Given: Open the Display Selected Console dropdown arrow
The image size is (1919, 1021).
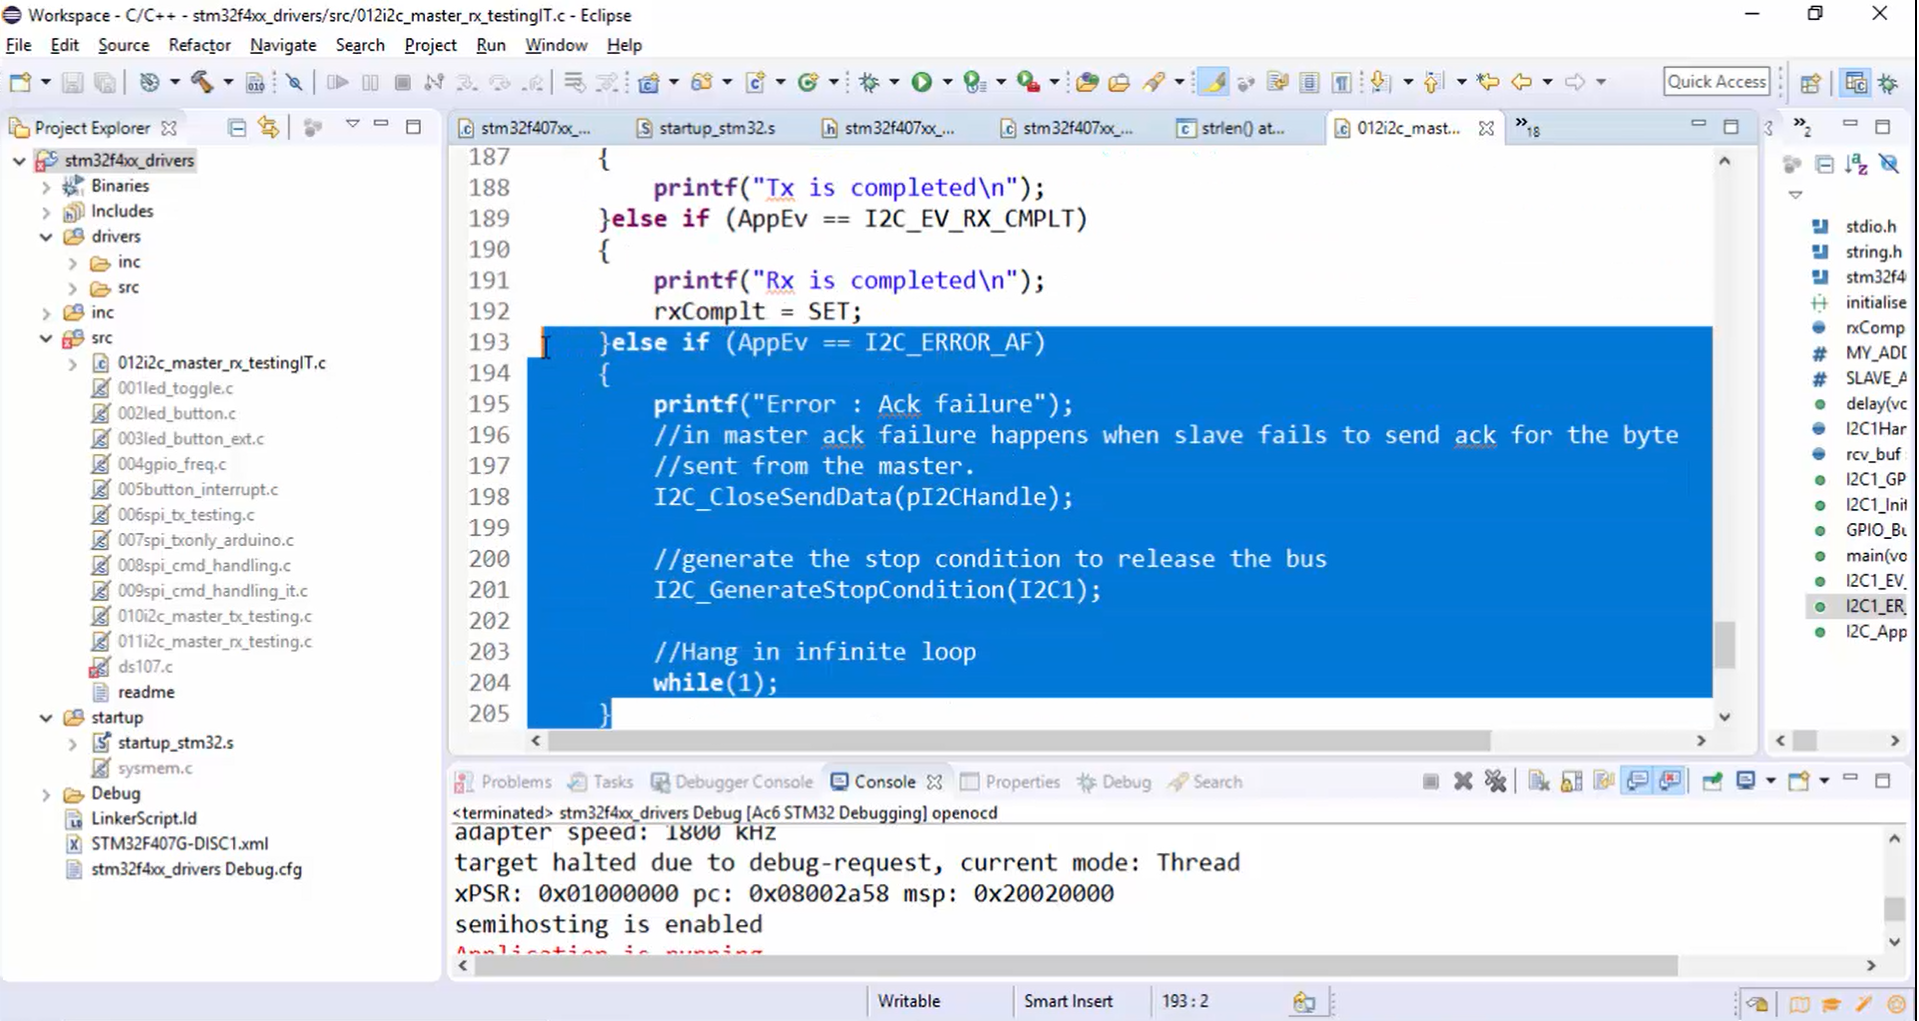Looking at the screenshot, I should click(1770, 781).
